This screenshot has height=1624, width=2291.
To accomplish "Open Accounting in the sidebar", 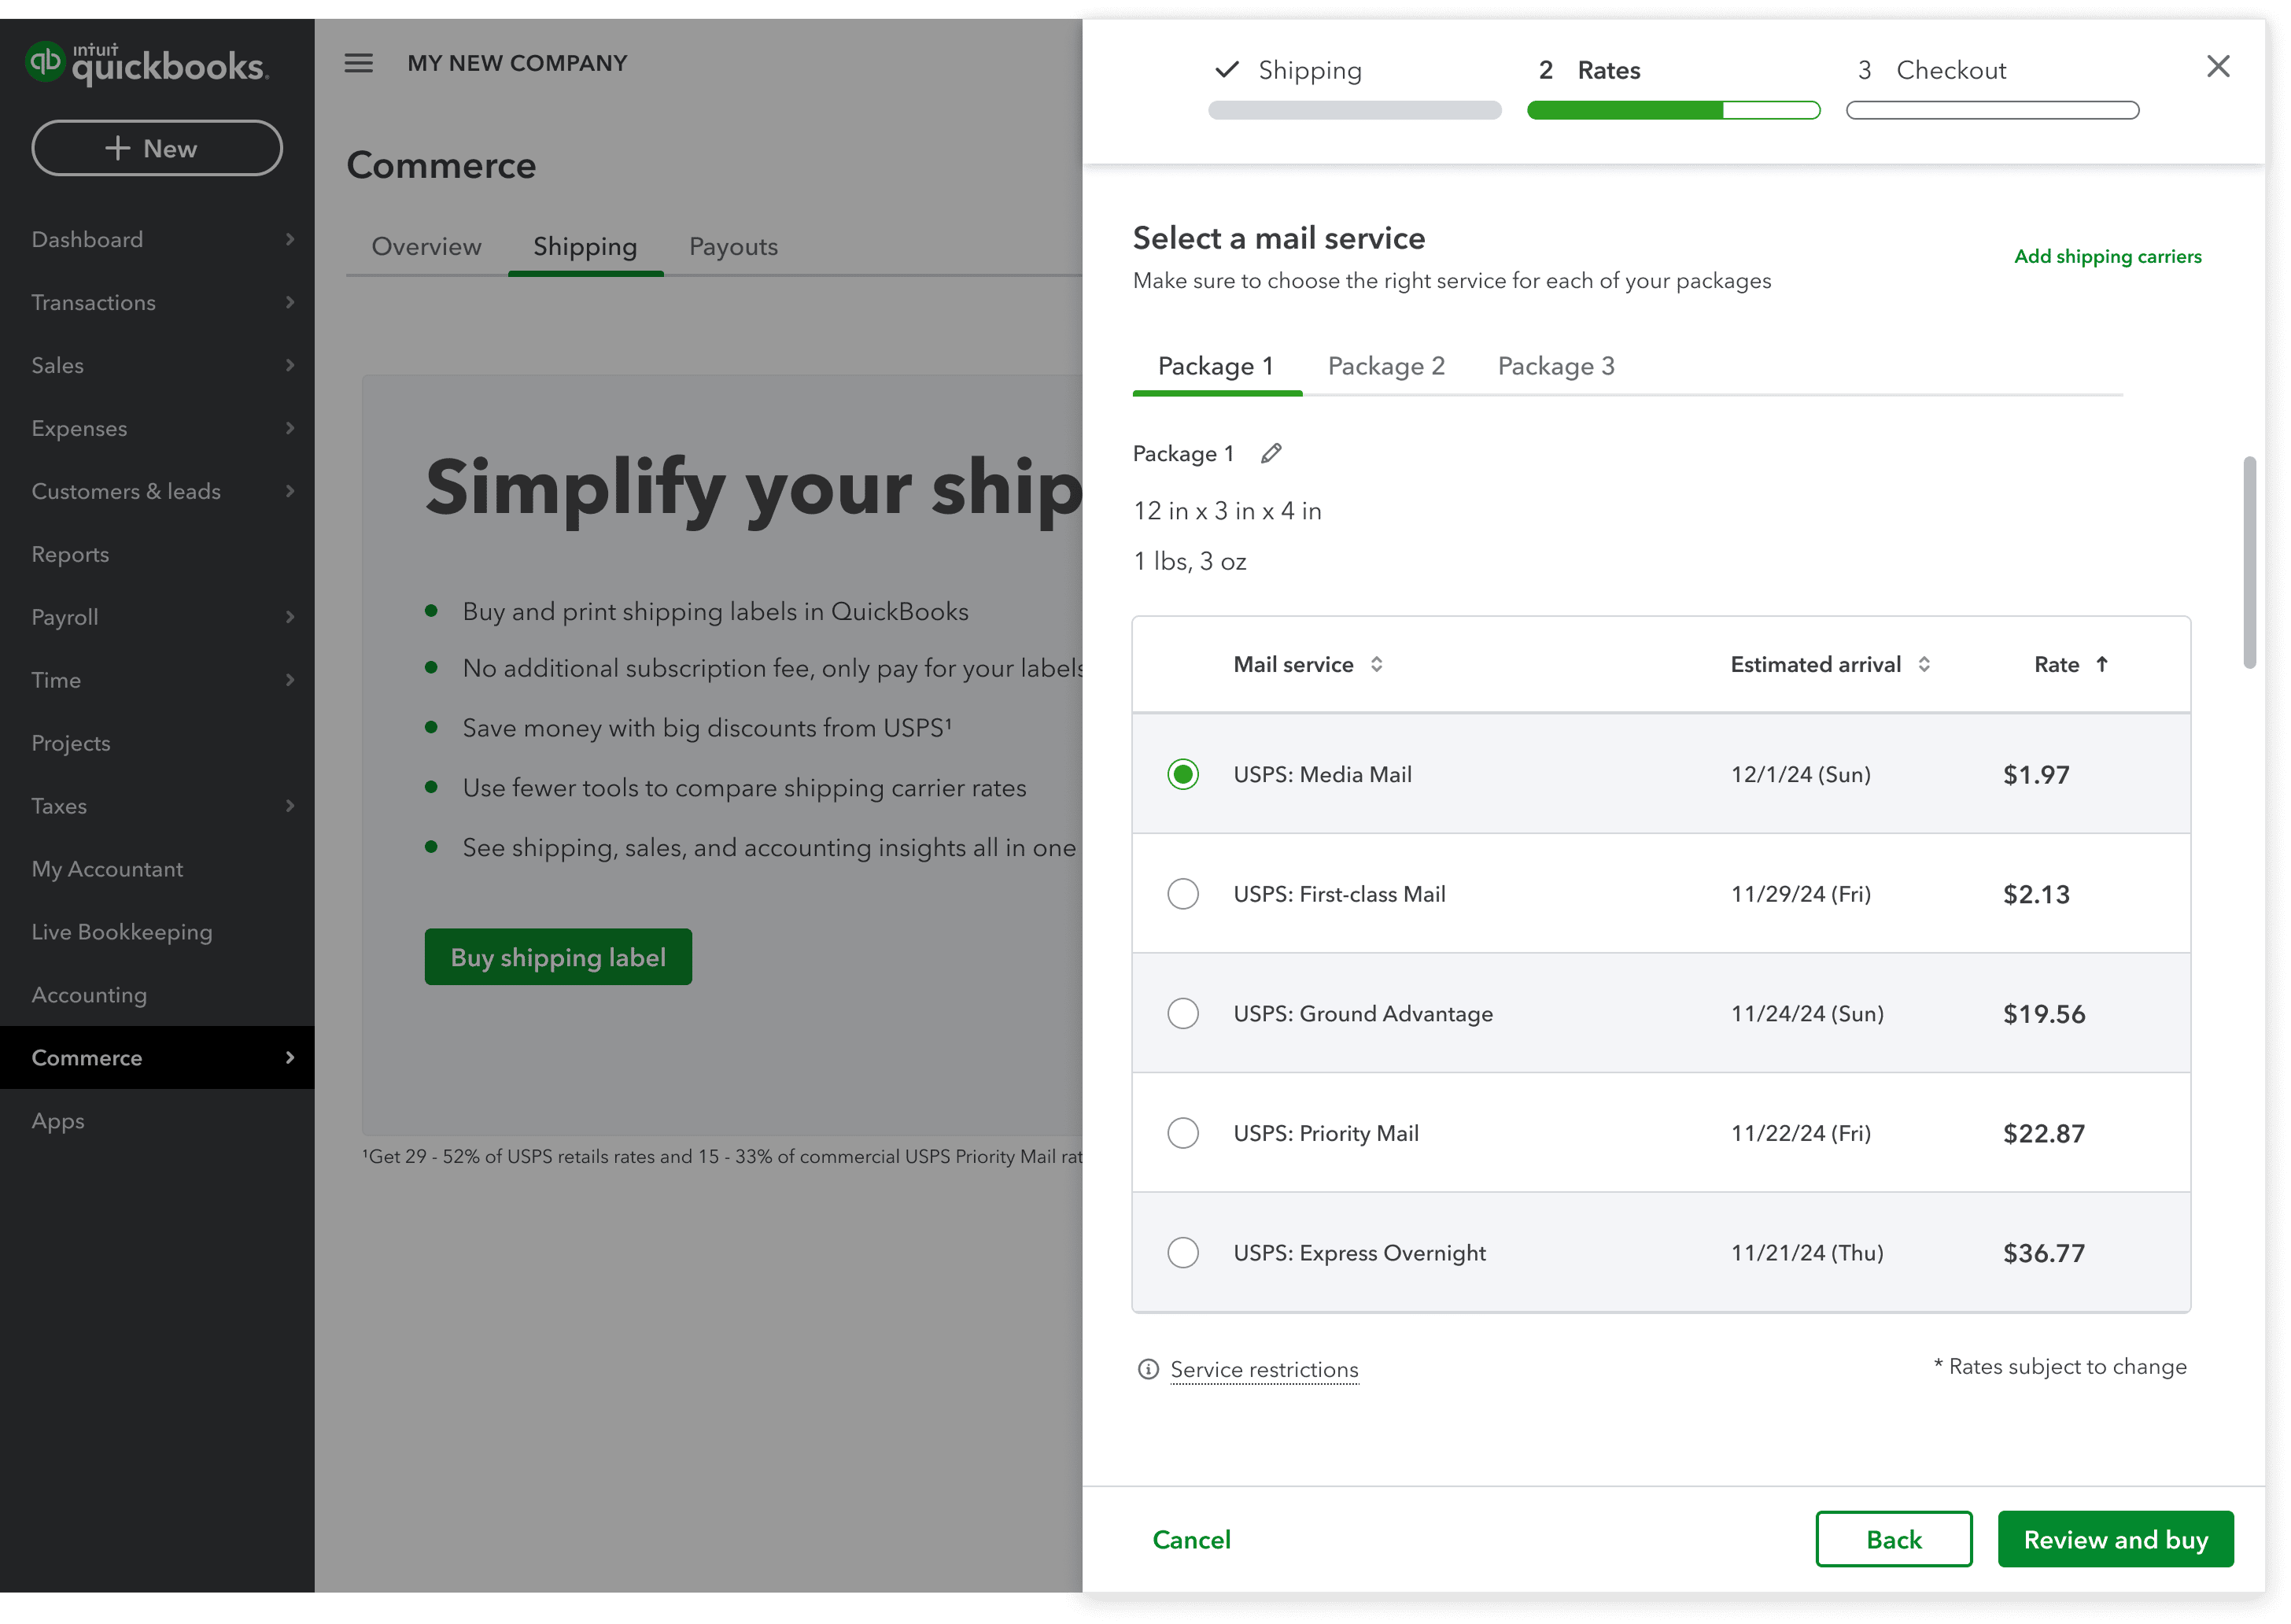I will (157, 995).
